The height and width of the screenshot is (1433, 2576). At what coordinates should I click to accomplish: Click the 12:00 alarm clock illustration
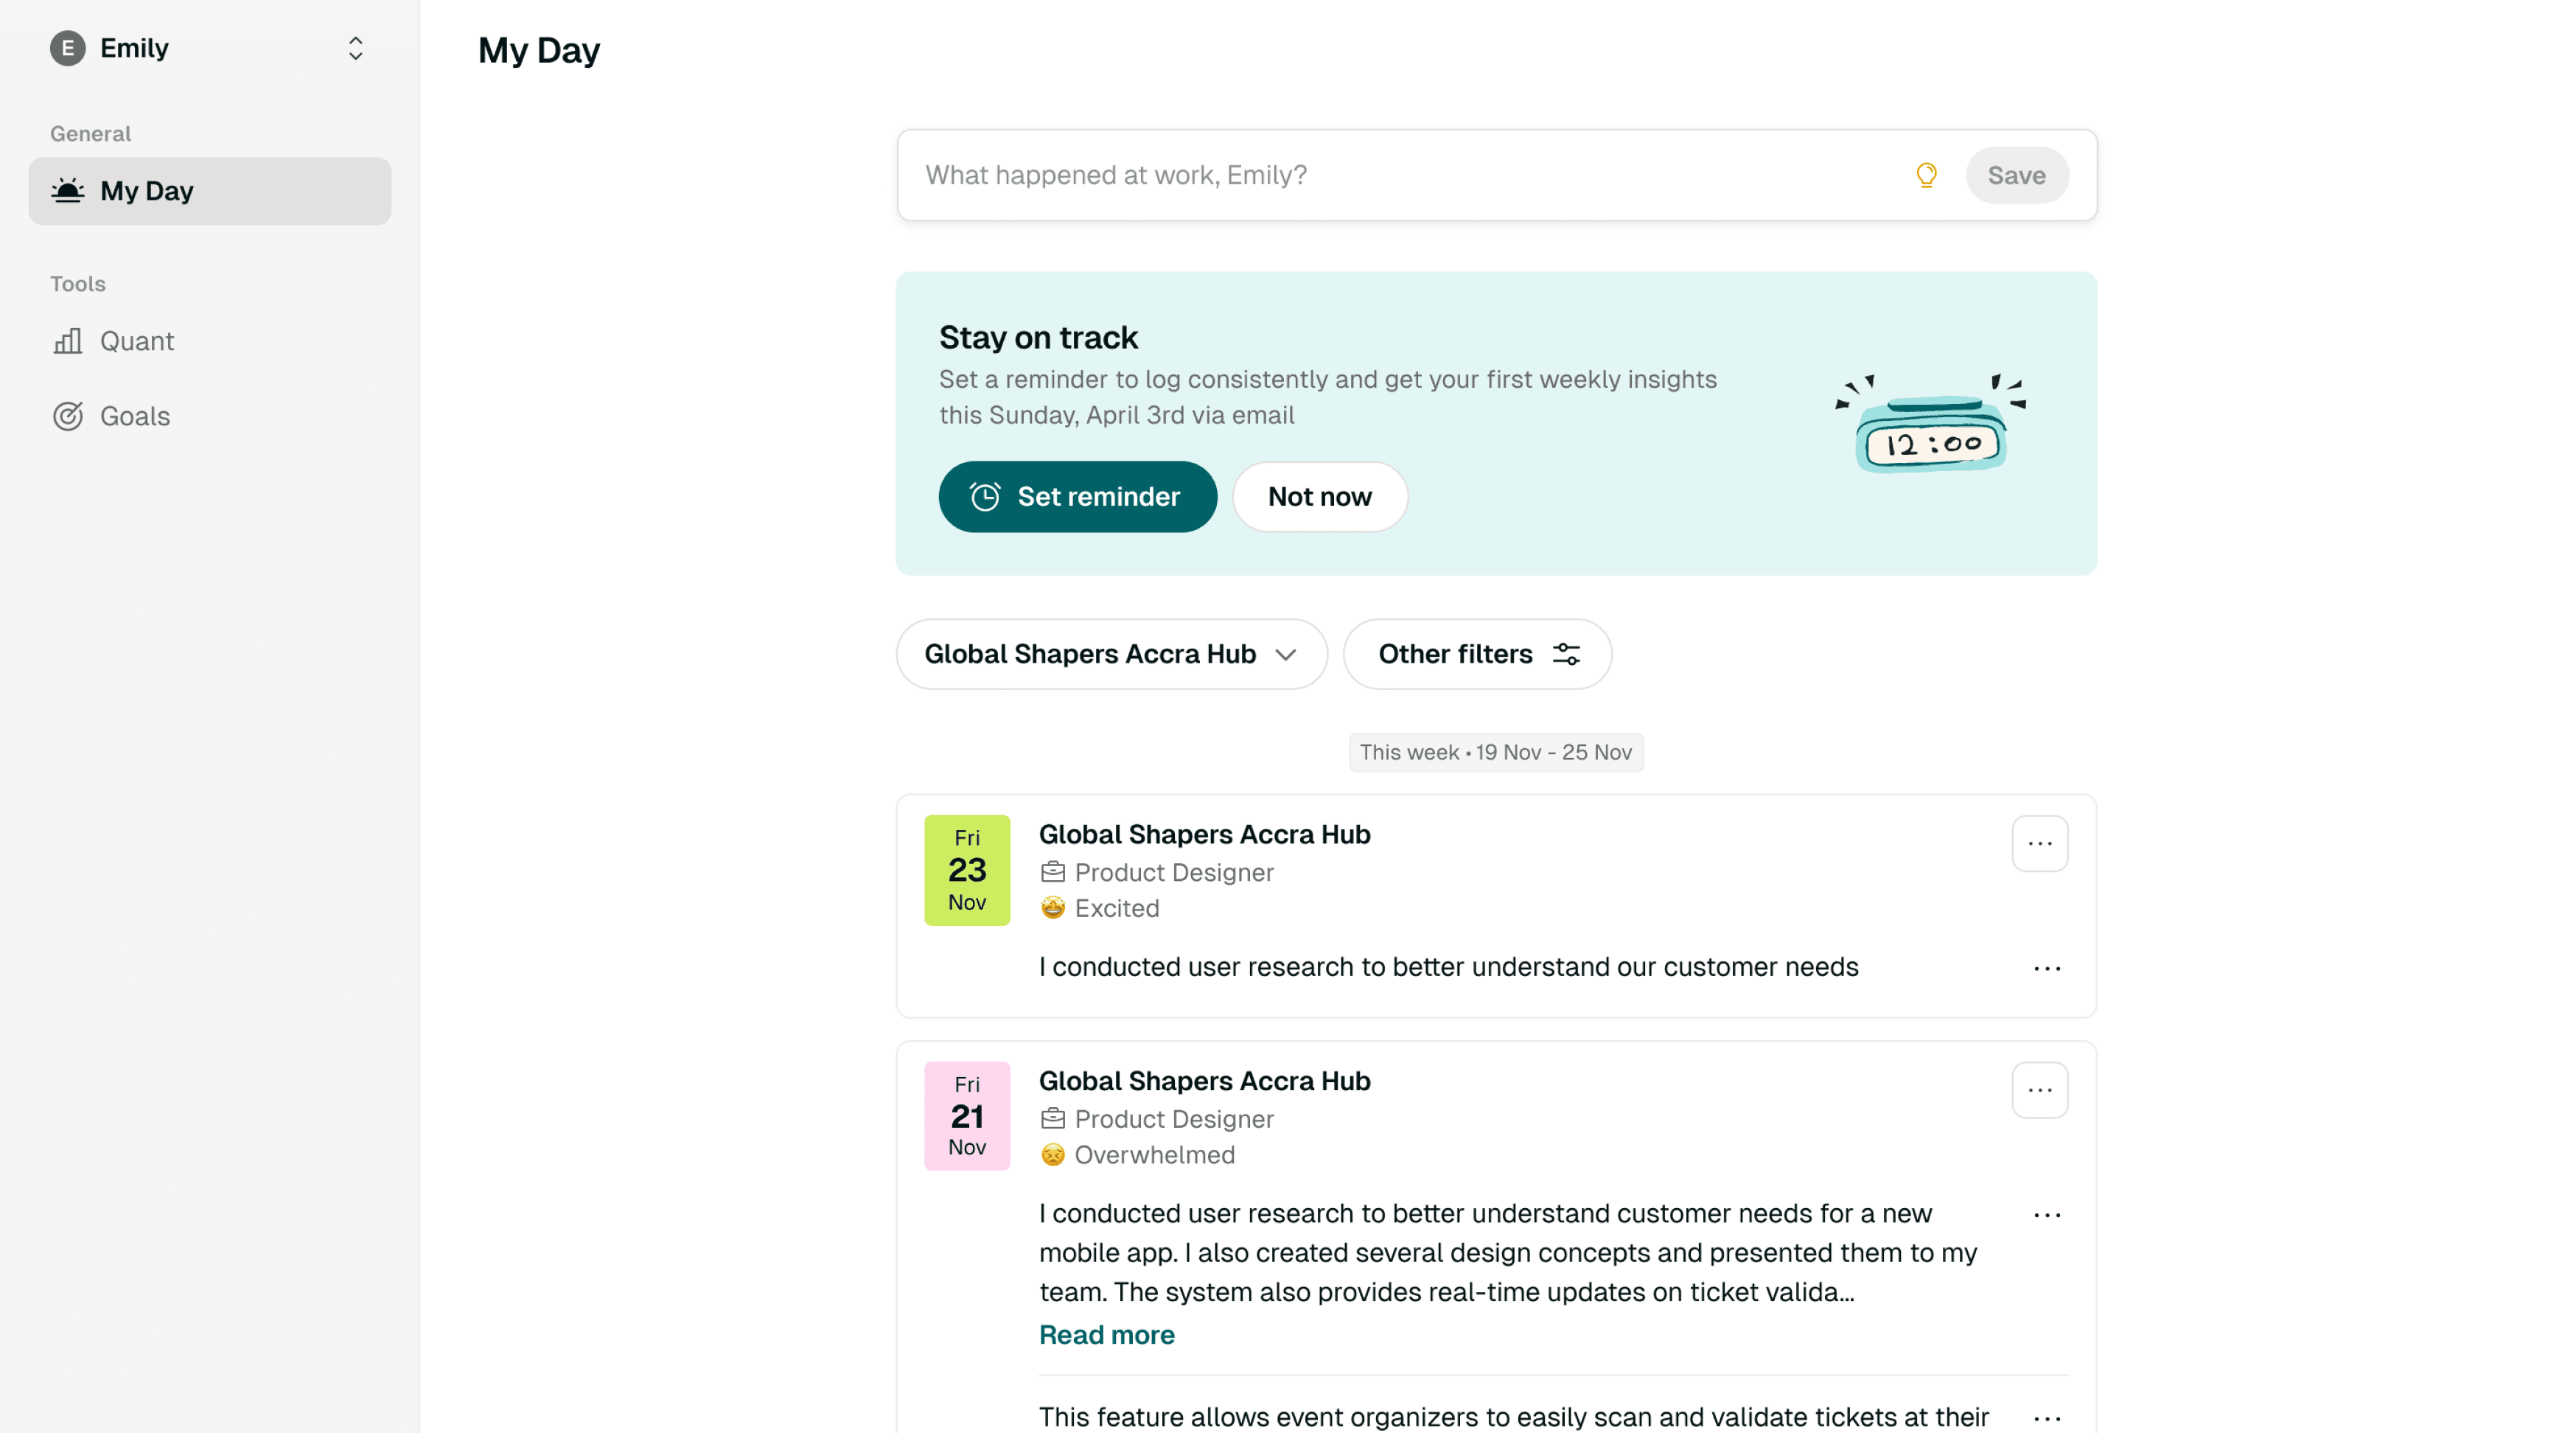click(1930, 424)
